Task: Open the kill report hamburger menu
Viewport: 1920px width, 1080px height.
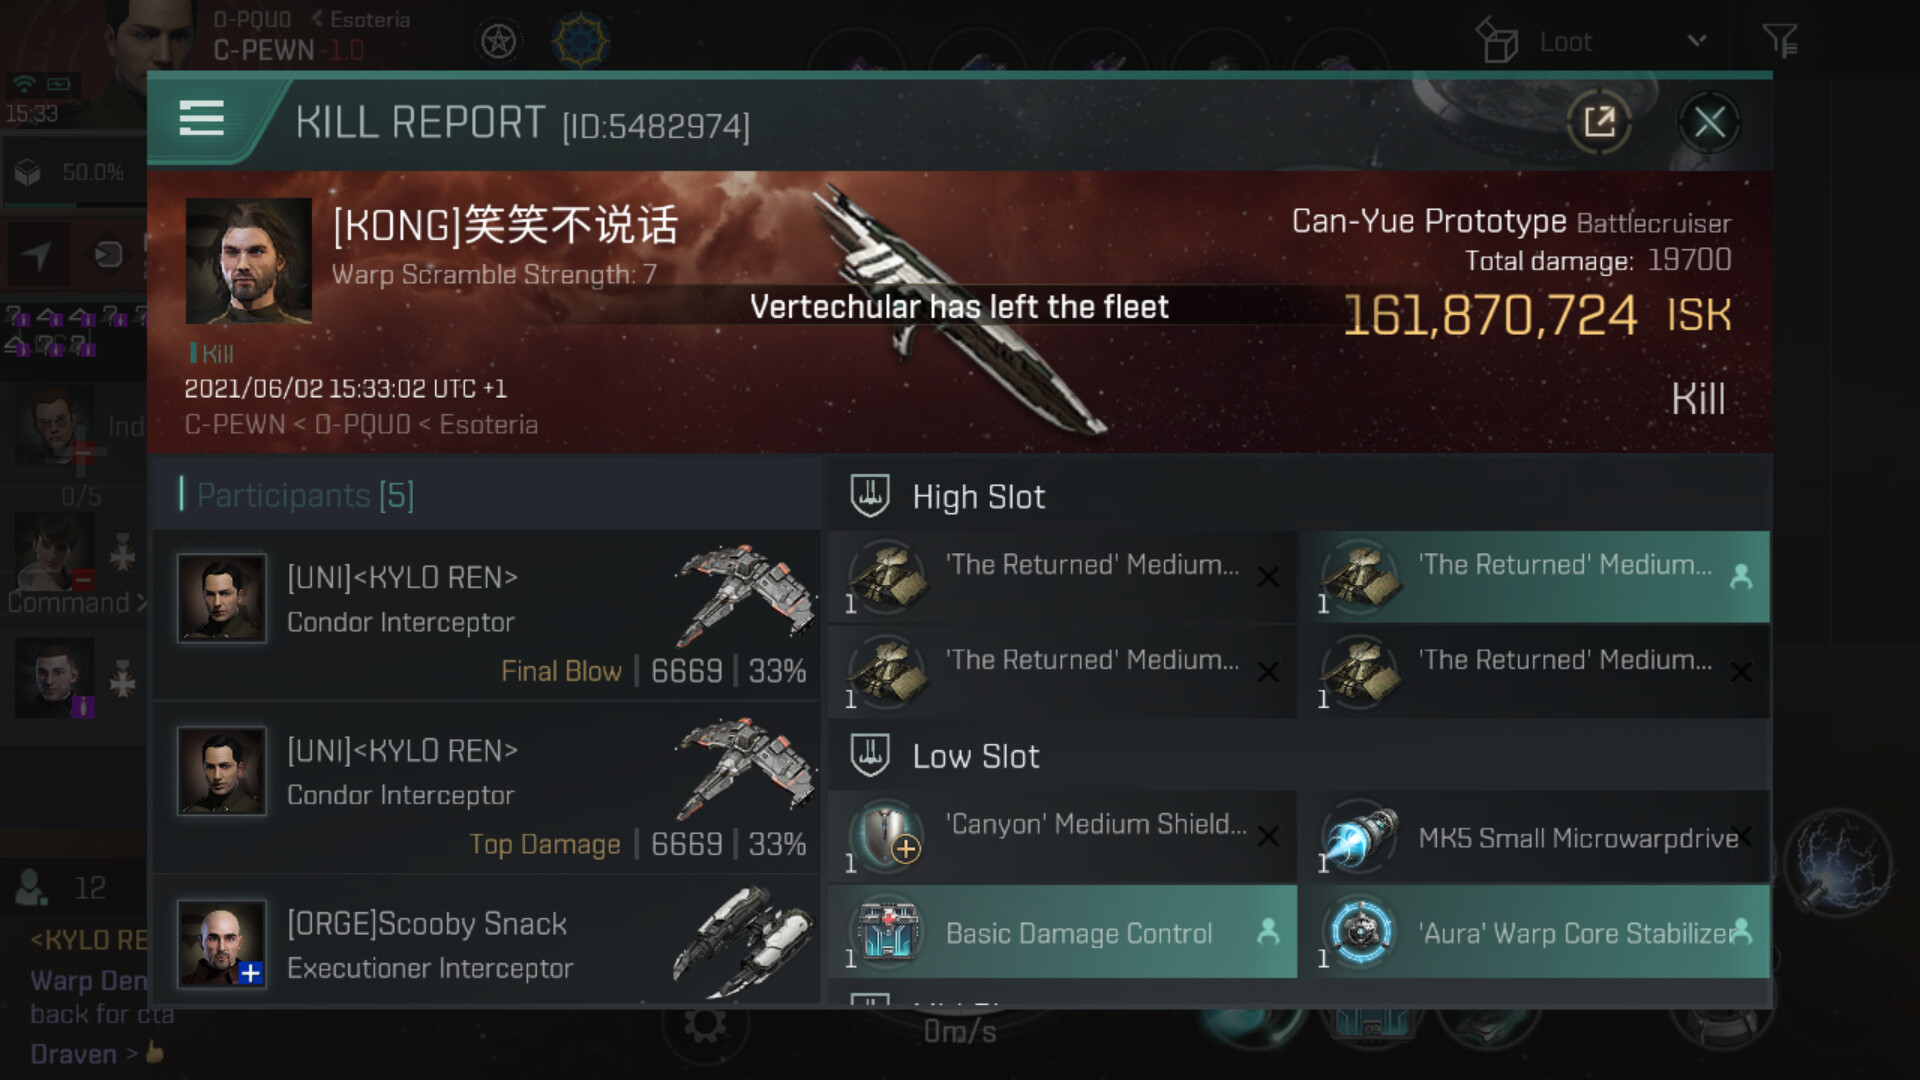Action: point(201,118)
